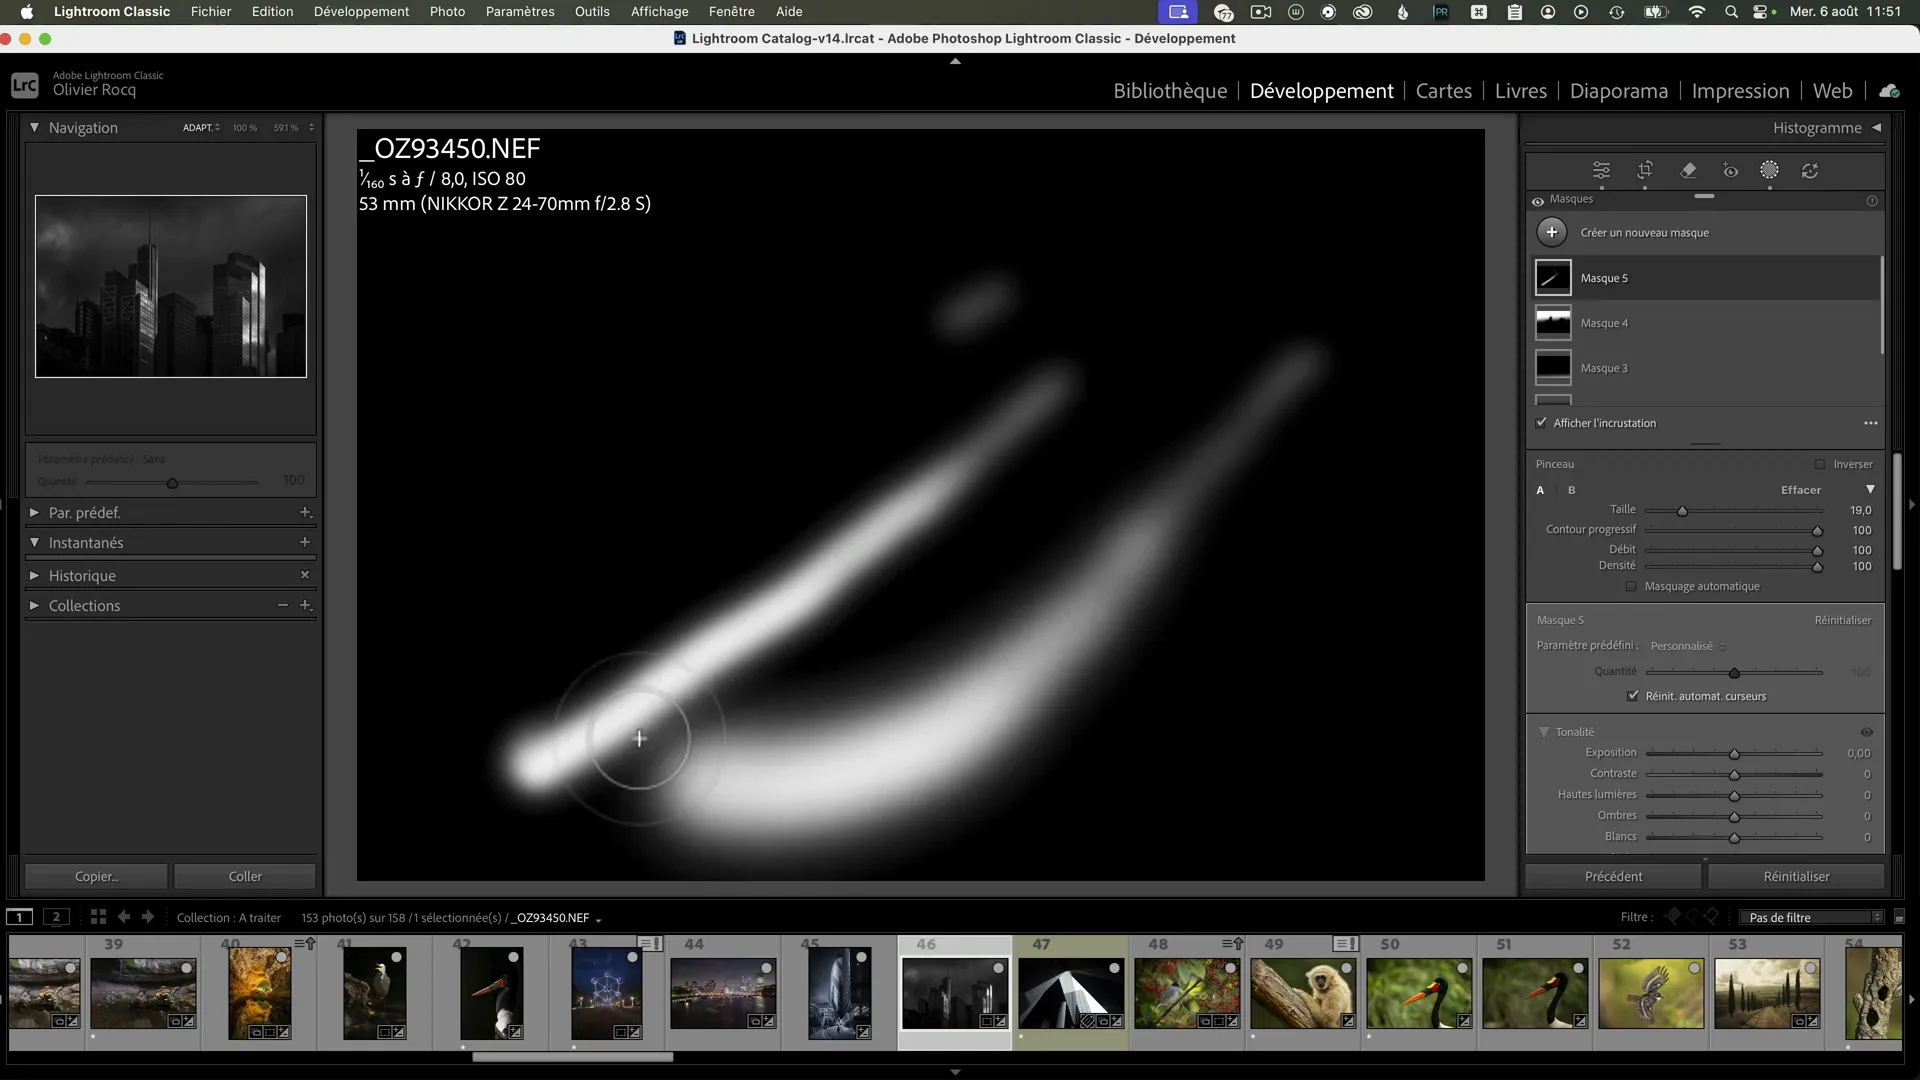Open the Fichier menu
This screenshot has width=1920, height=1080.
tap(211, 12)
